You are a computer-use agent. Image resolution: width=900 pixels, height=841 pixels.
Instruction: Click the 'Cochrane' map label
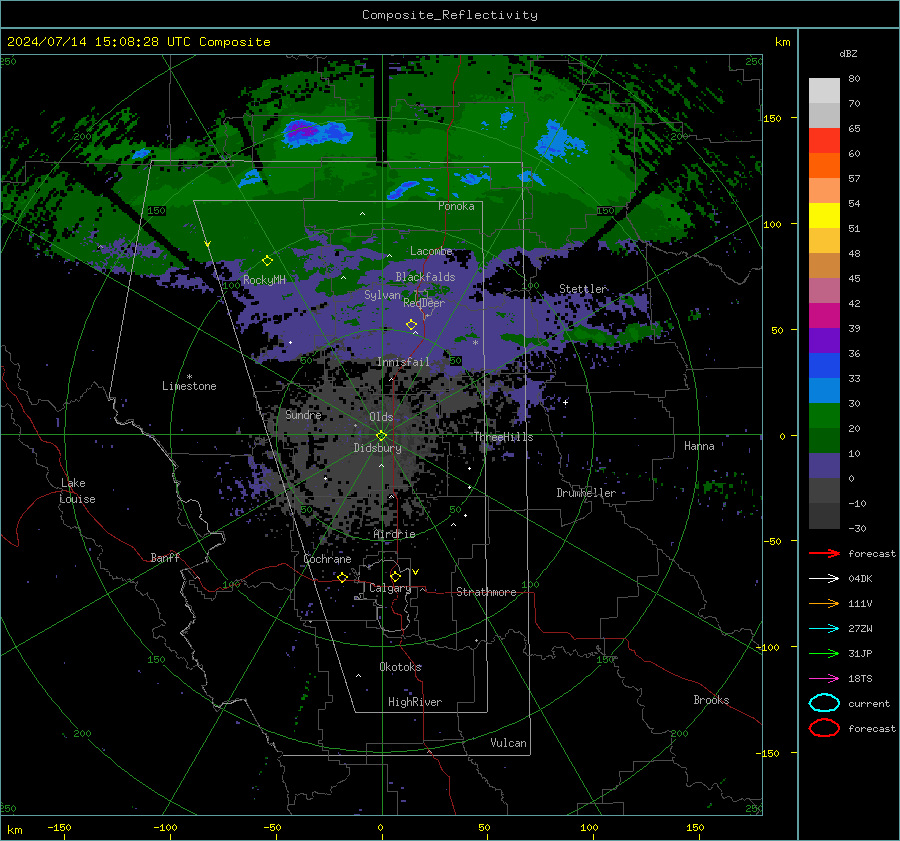point(327,559)
